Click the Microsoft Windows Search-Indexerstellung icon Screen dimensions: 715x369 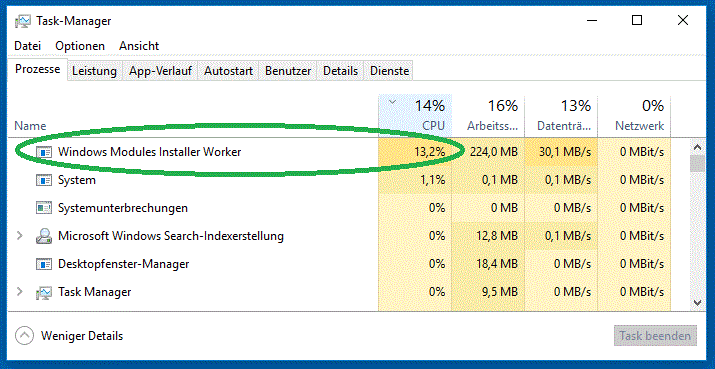click(44, 236)
